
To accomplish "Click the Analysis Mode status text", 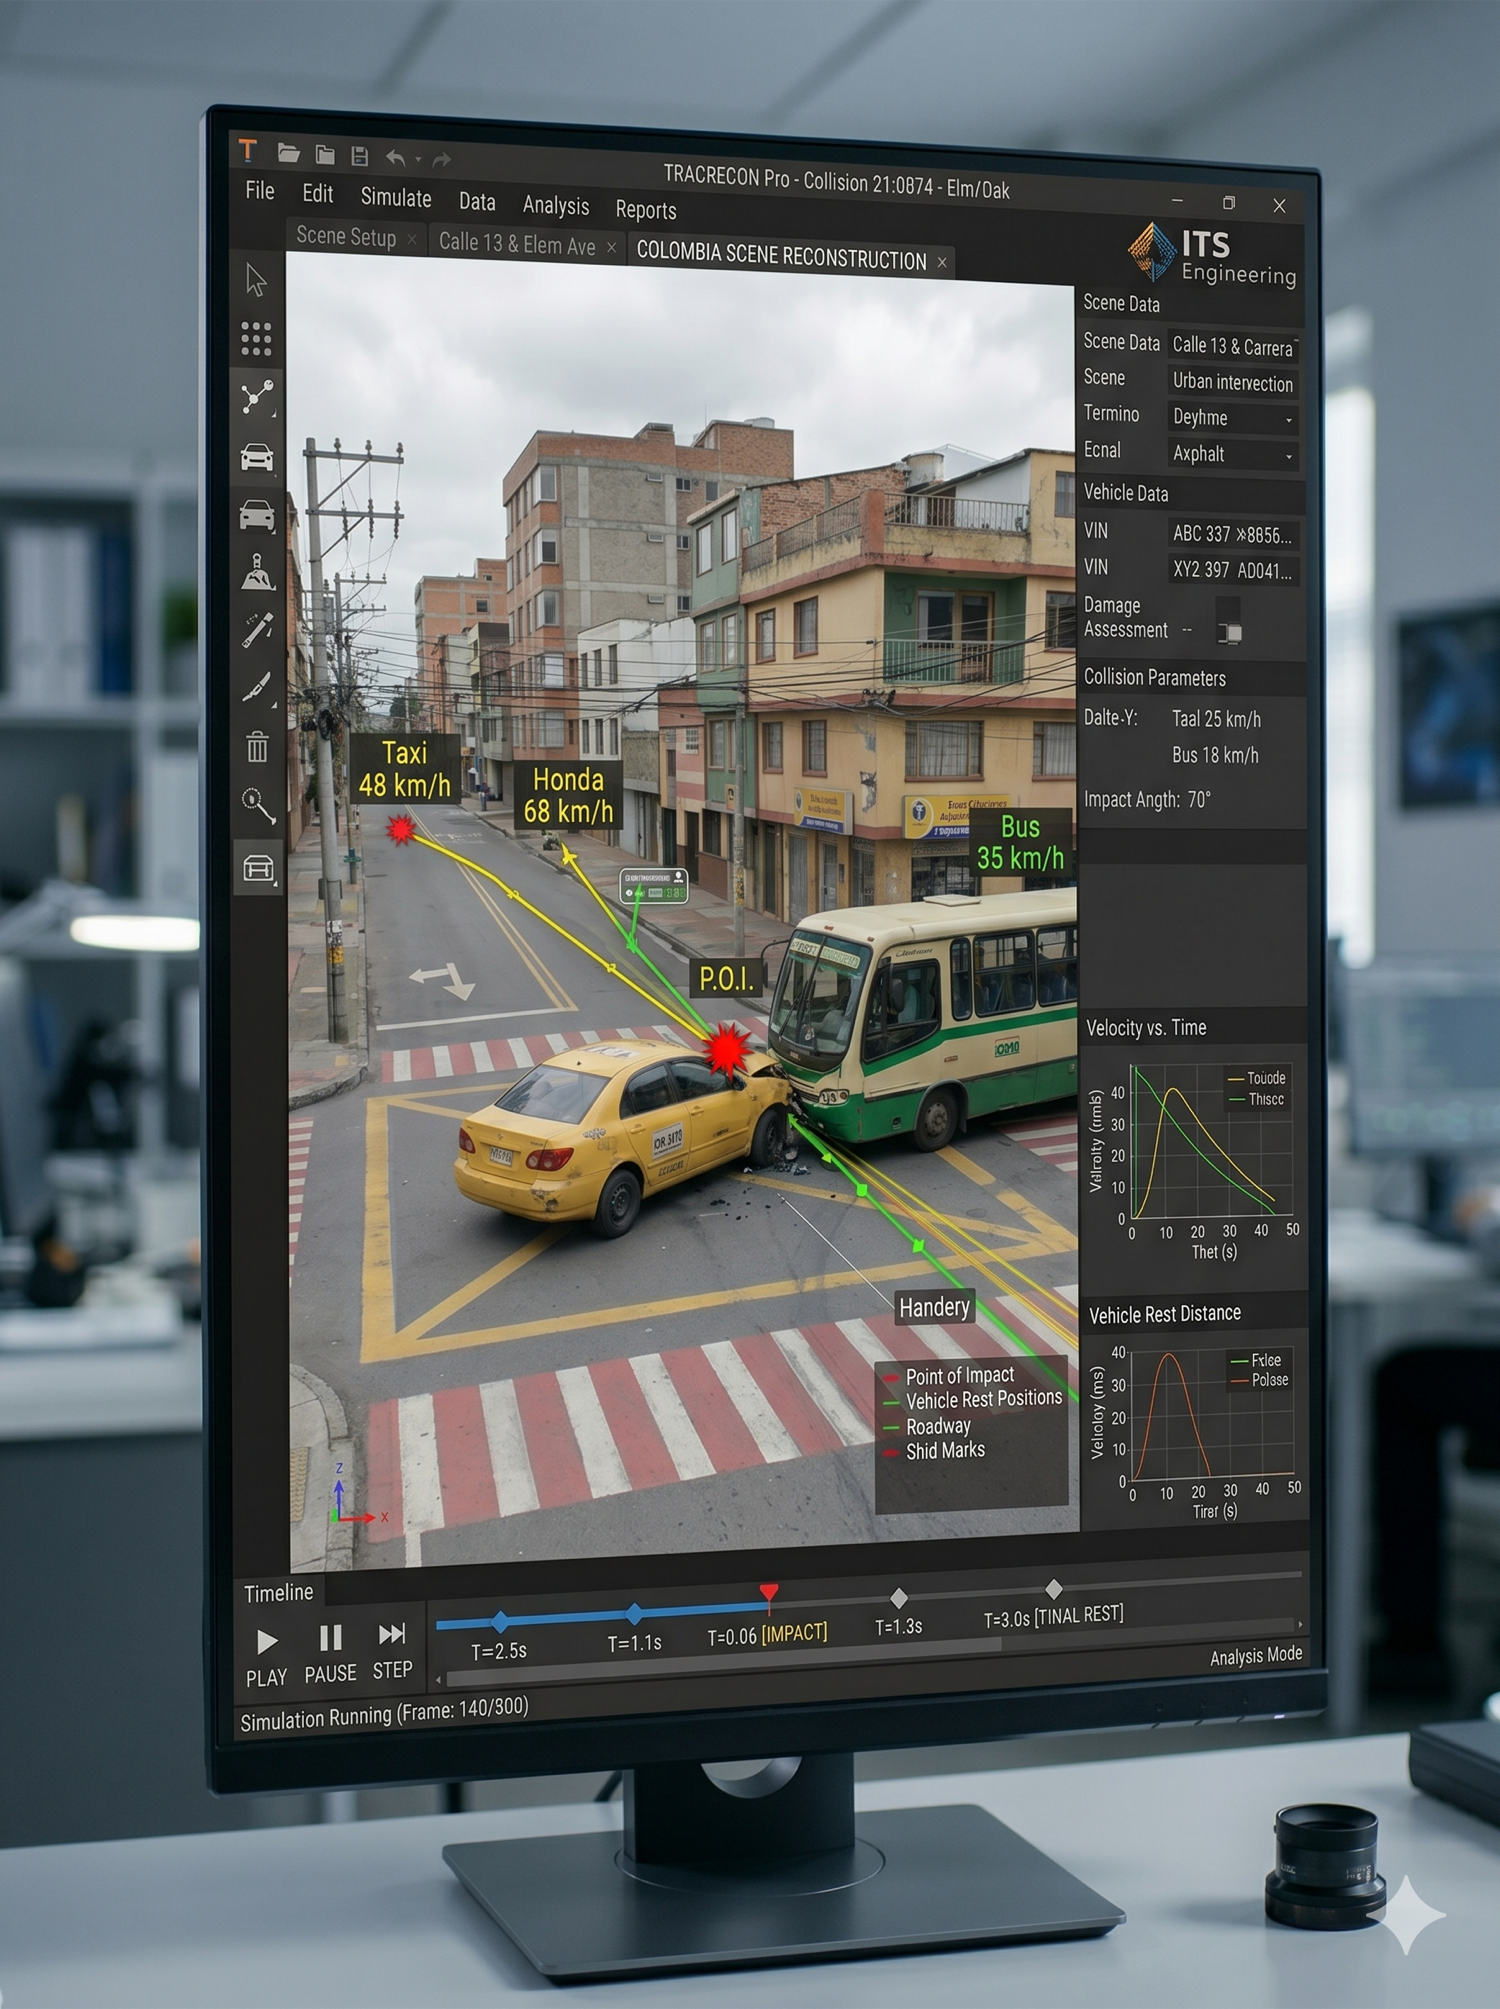I will [x=1256, y=1656].
